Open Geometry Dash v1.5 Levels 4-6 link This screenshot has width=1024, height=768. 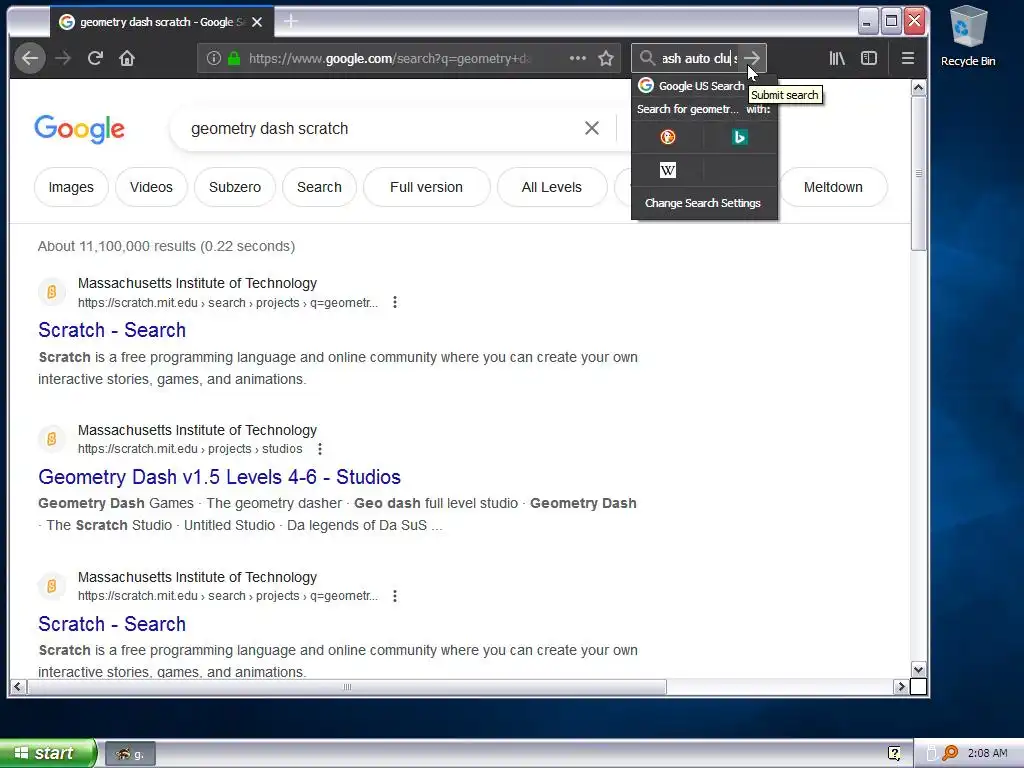coord(219,477)
